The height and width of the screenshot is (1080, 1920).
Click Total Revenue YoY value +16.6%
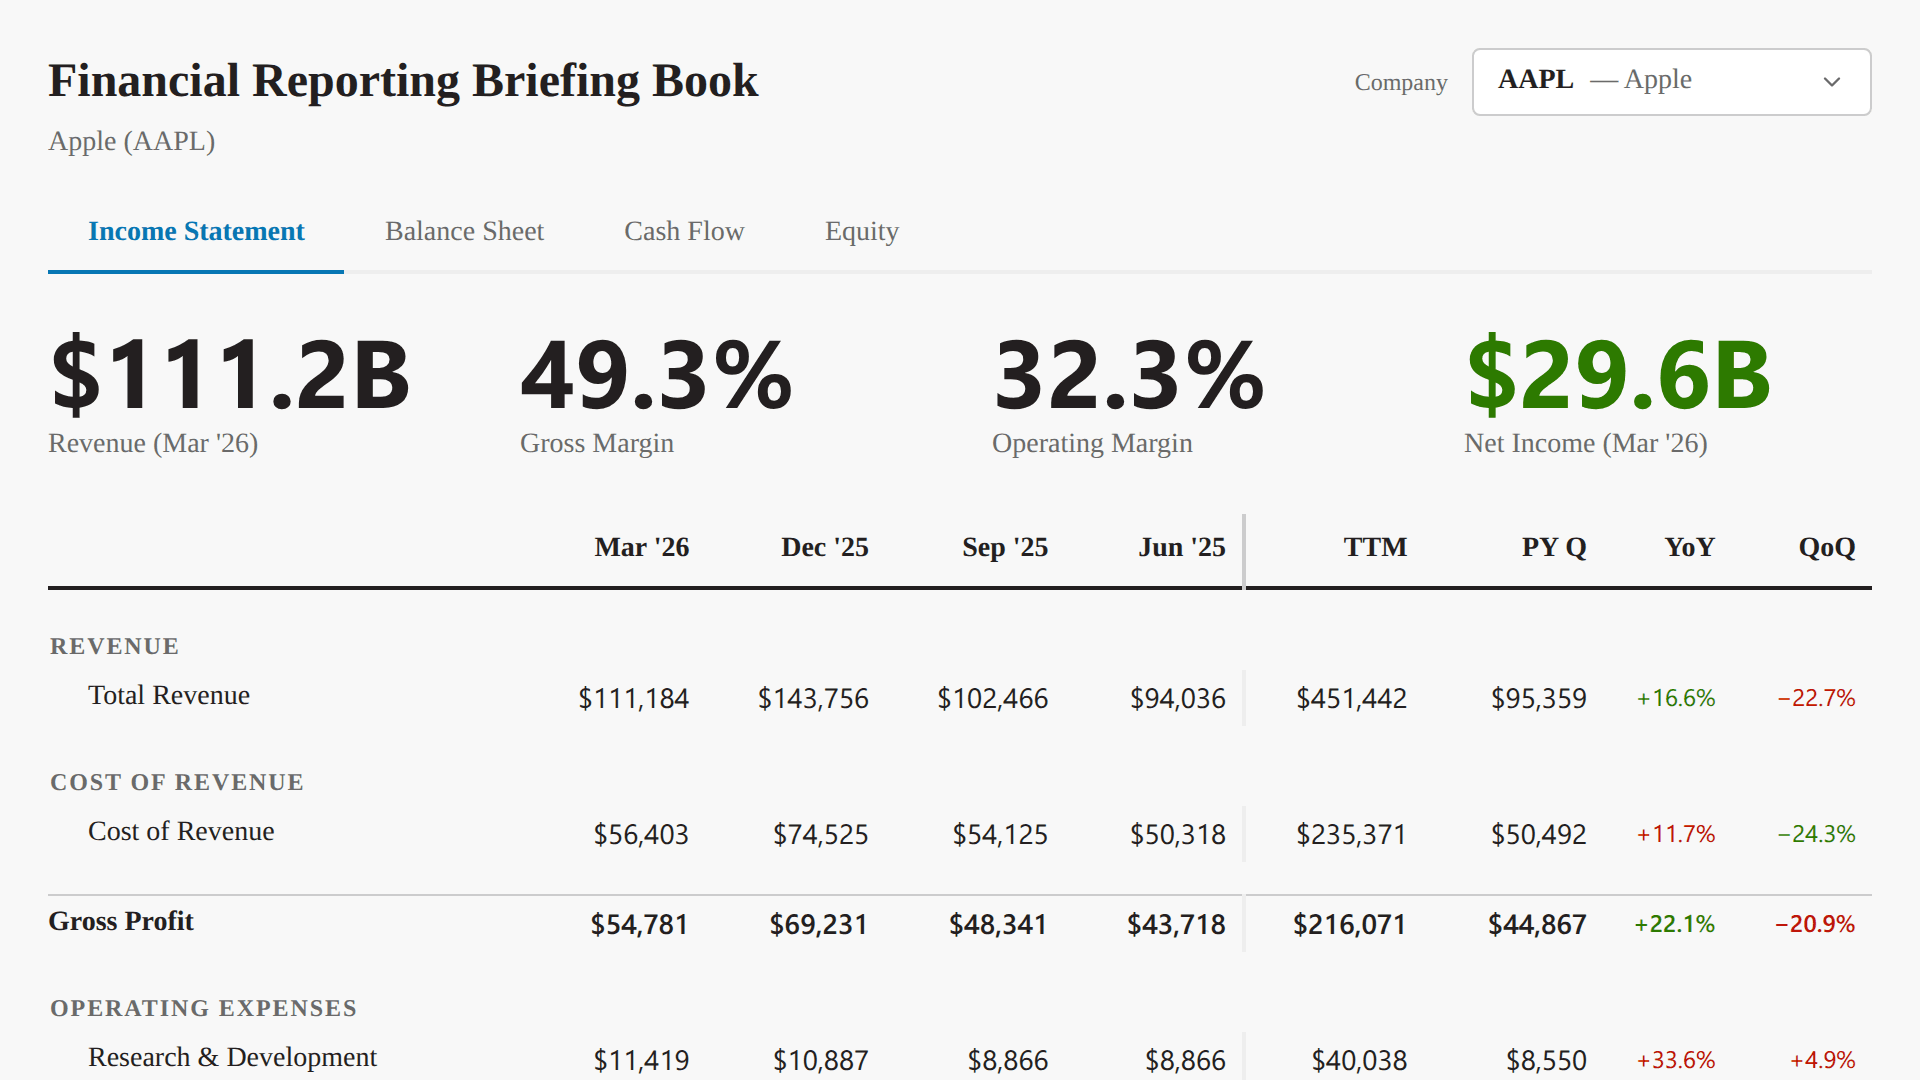(x=1675, y=698)
